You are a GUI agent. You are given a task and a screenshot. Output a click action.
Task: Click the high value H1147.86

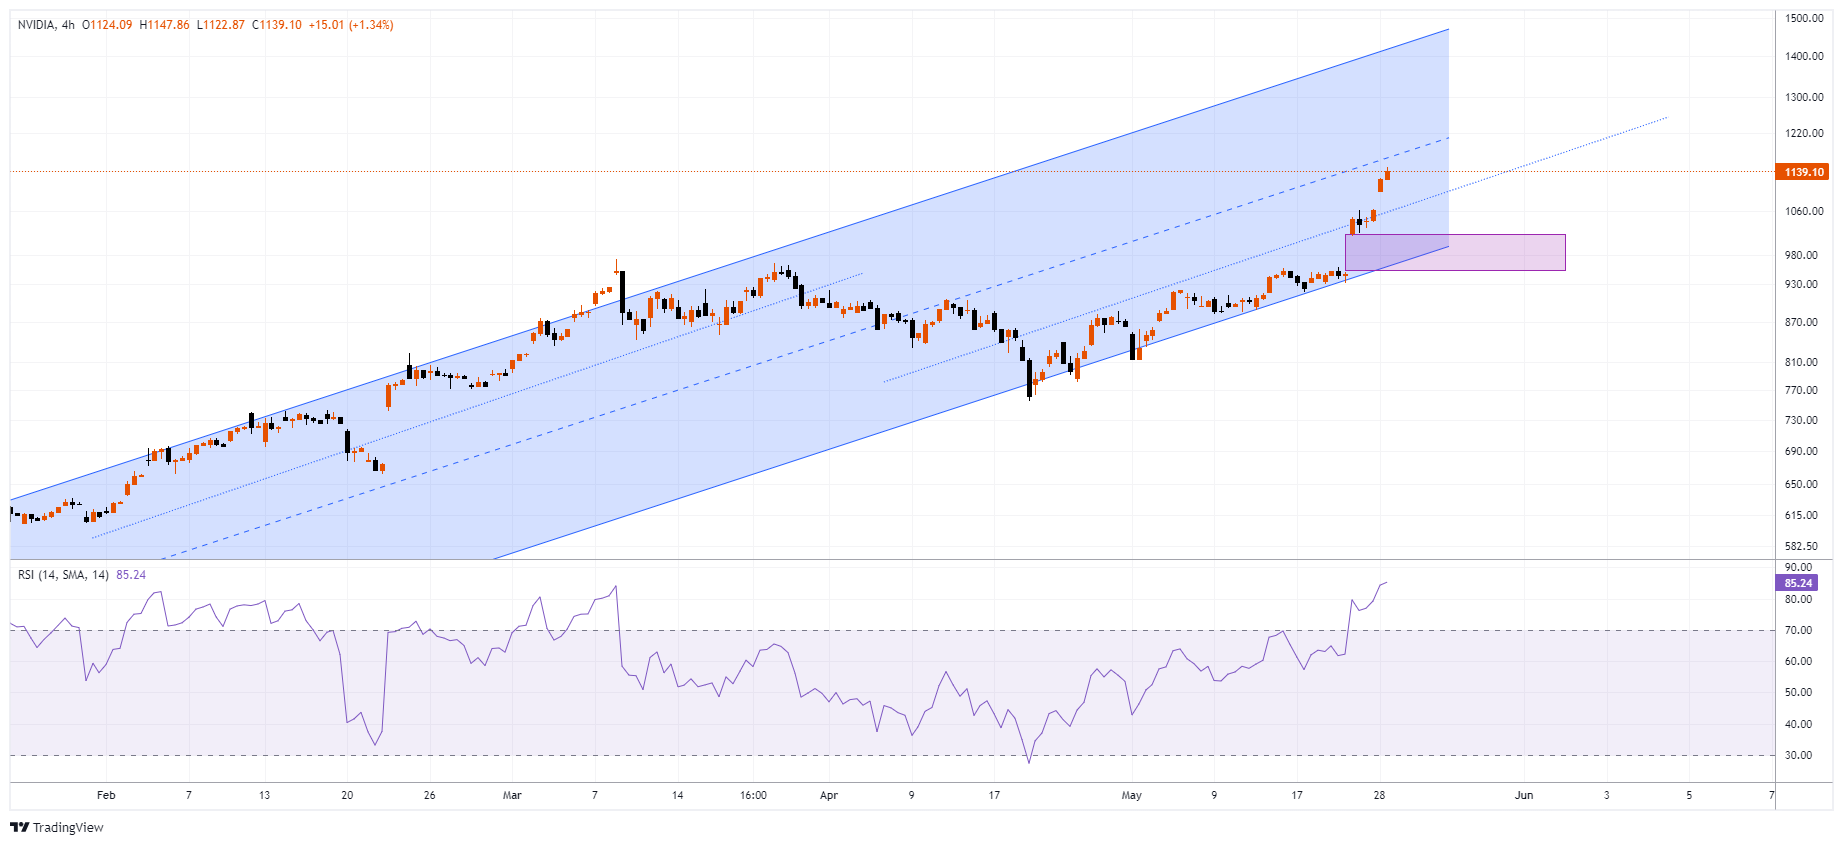165,25
